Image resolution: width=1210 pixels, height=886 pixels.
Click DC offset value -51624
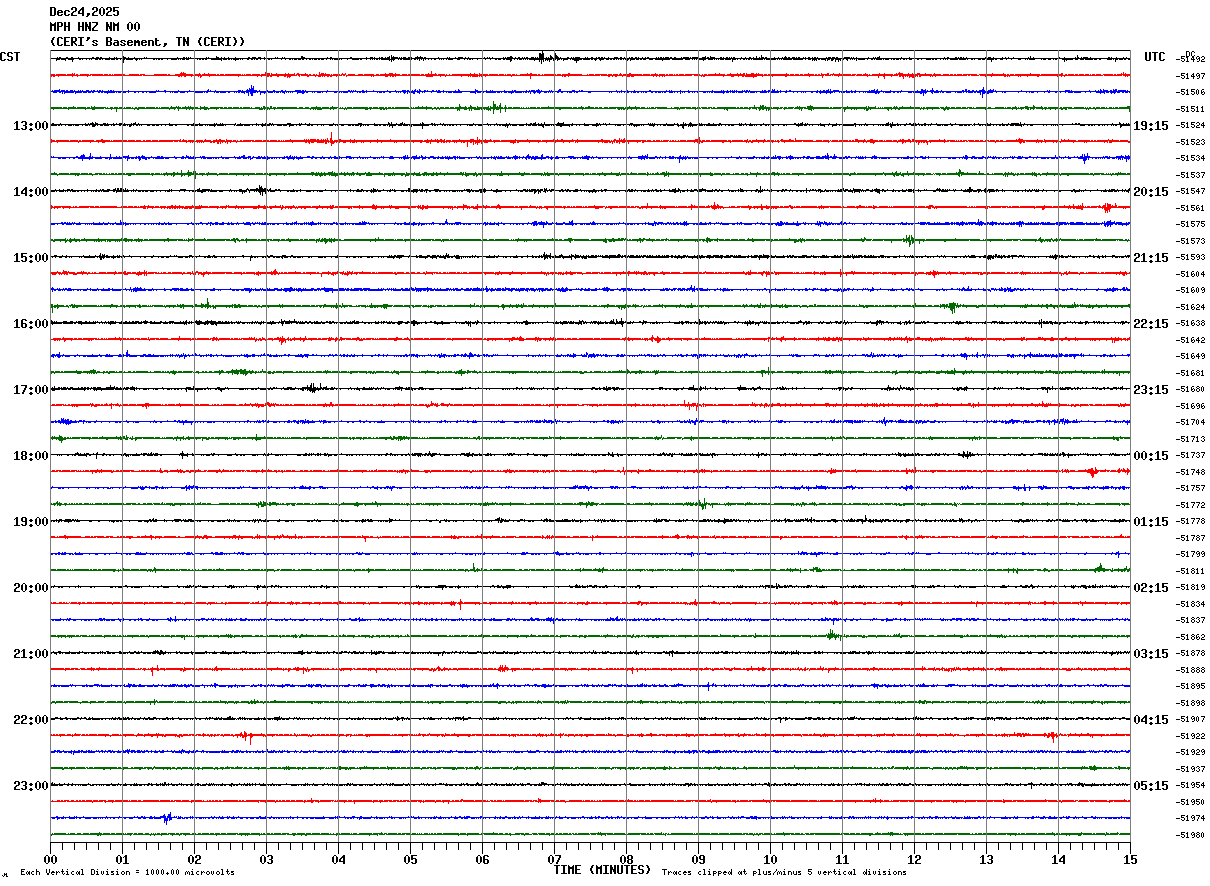(1191, 307)
